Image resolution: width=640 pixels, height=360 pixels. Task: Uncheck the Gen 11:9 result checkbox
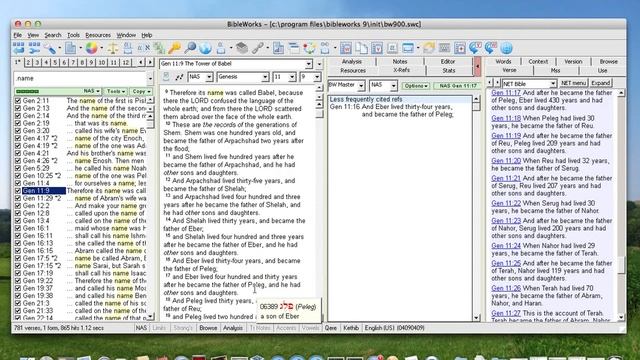coord(18,191)
